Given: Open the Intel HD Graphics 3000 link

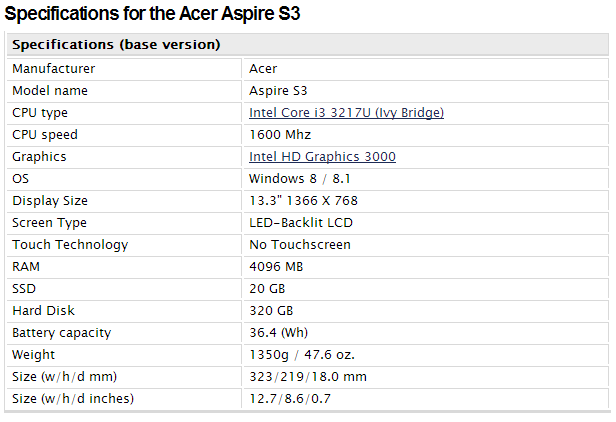Looking at the screenshot, I should point(322,157).
